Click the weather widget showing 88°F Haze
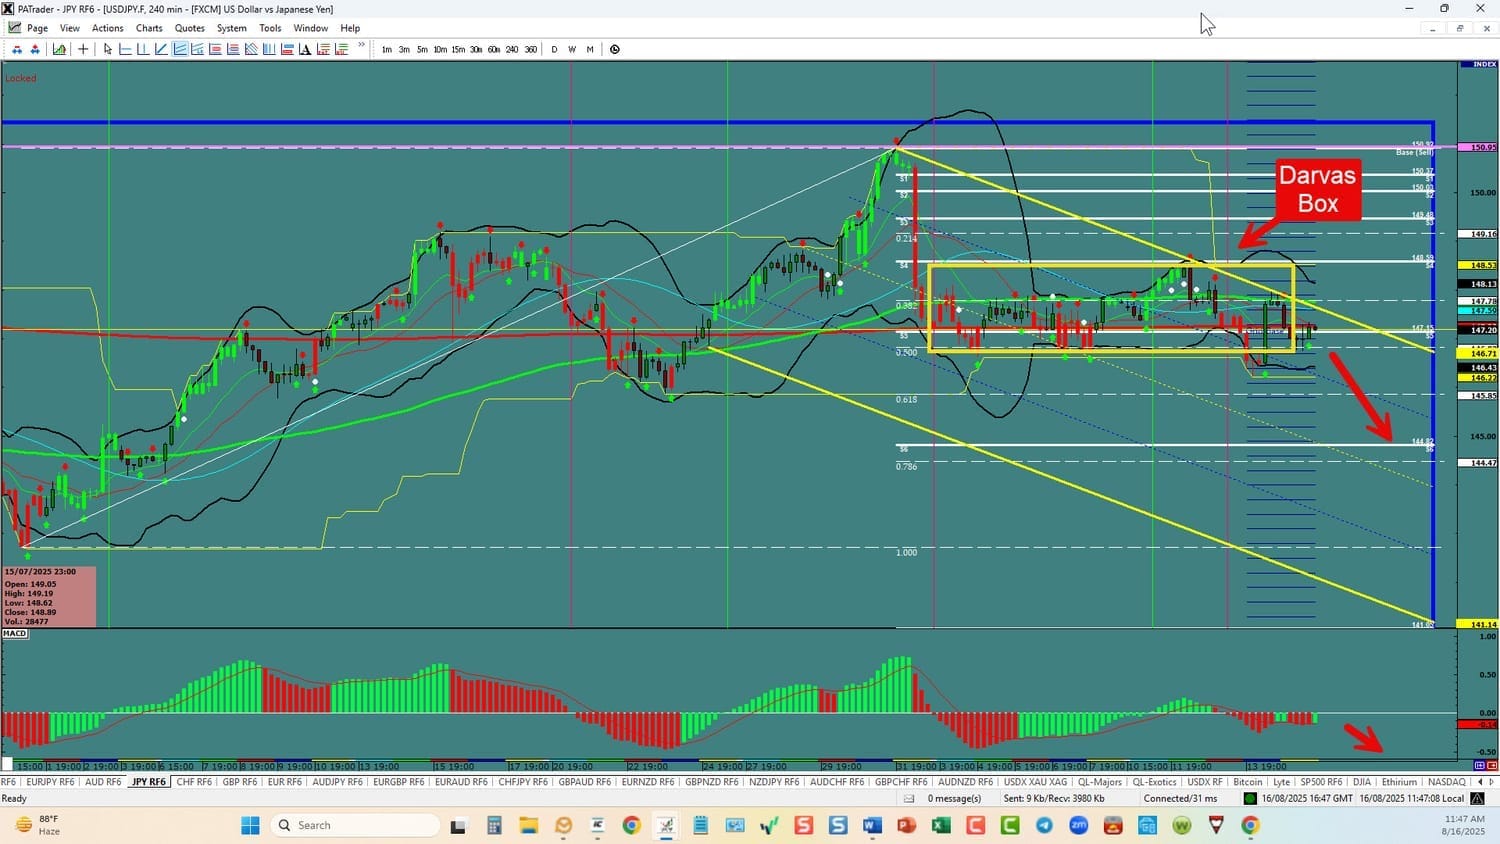This screenshot has height=844, width=1500. [38, 825]
